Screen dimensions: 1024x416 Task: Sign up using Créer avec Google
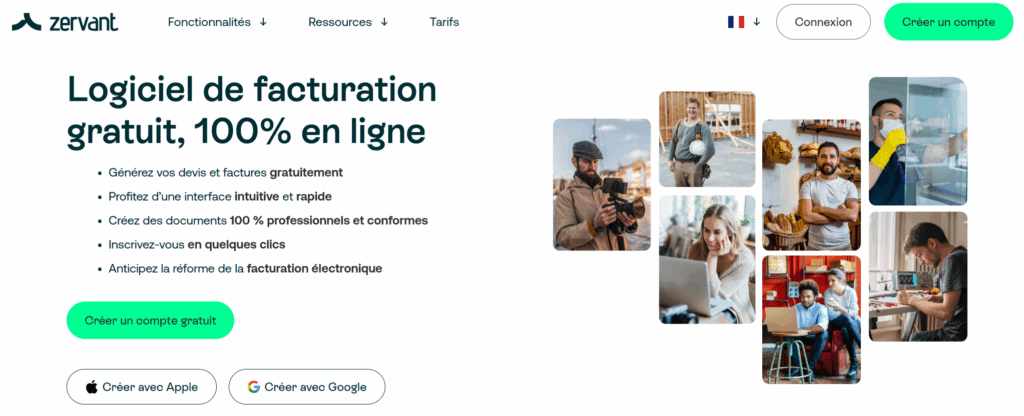pos(306,387)
